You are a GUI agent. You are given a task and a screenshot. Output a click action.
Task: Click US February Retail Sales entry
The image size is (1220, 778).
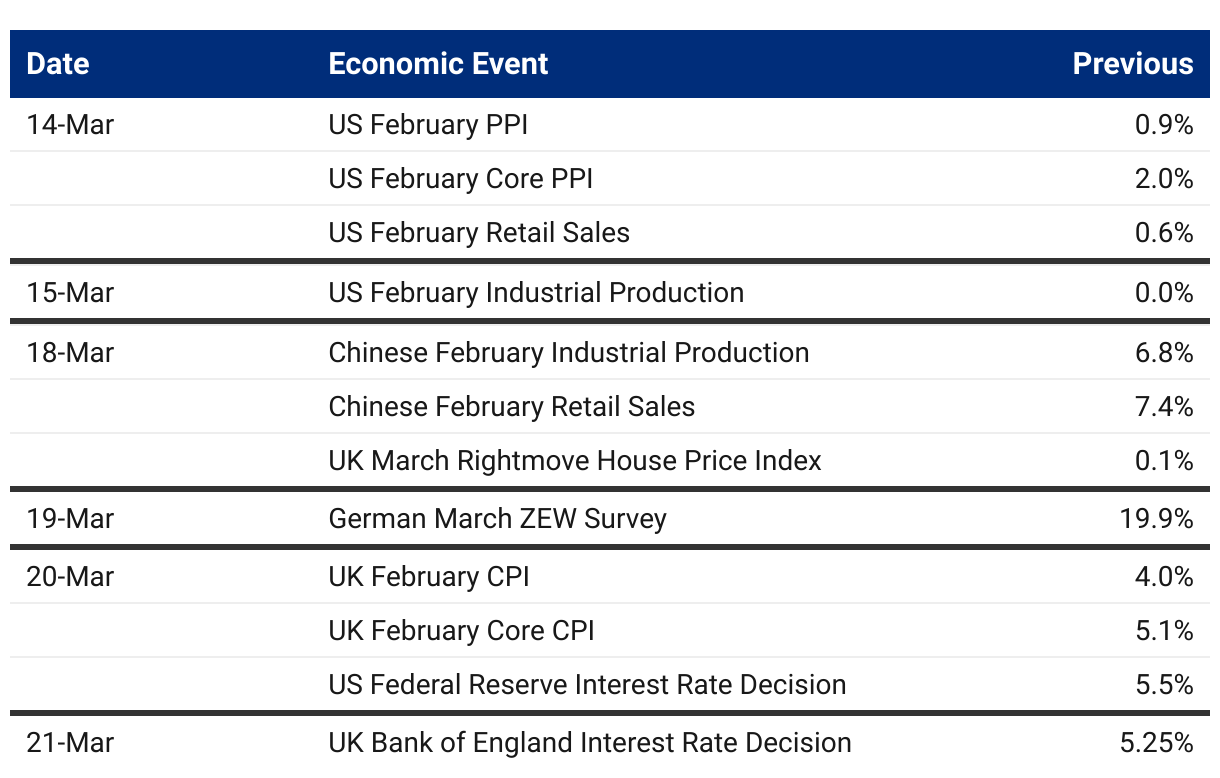479,233
